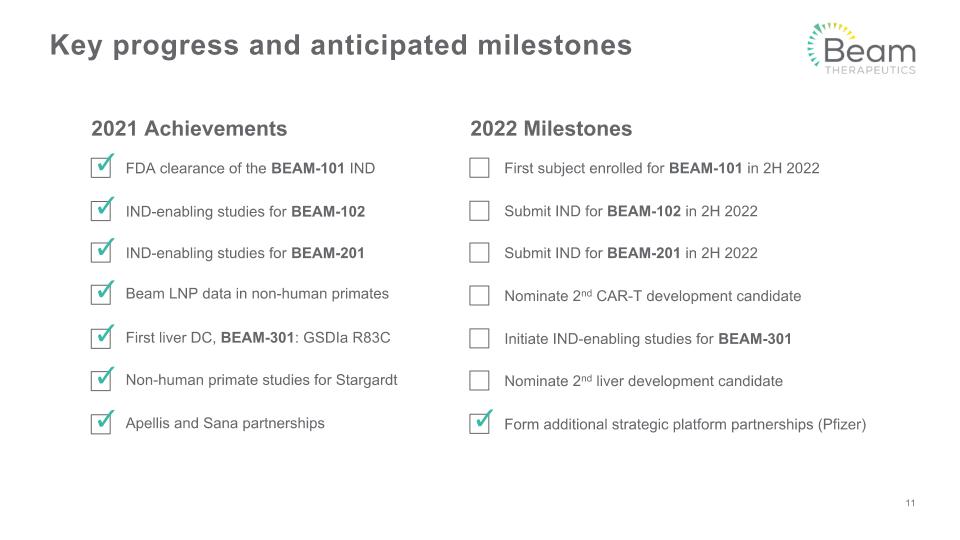This screenshot has width=960, height=540.
Task: Click the 2021 Achievements heading
Action: pyautogui.click(x=189, y=129)
